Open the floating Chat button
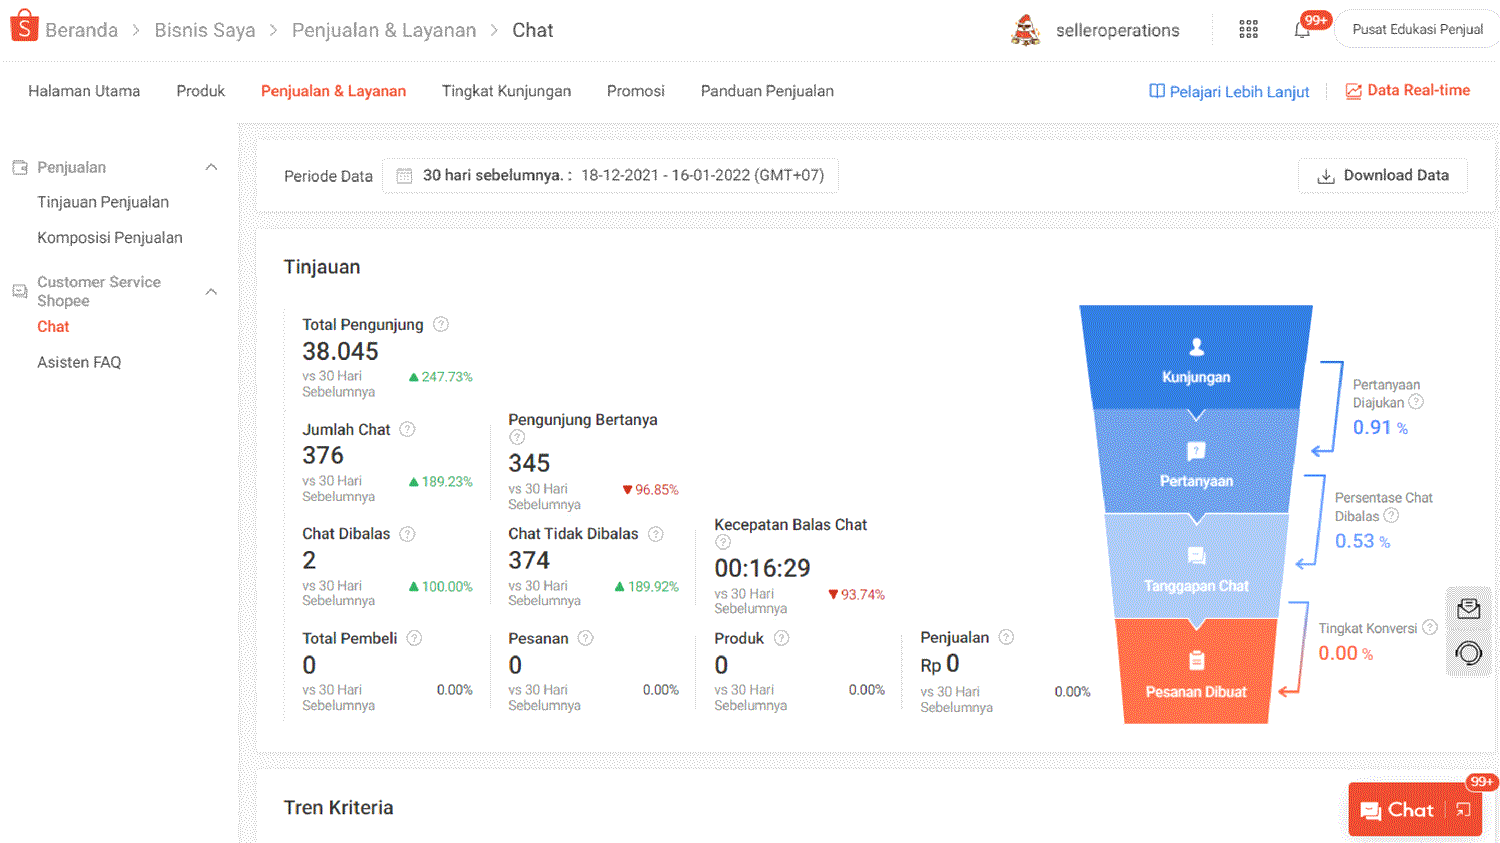Screen dimensions: 1500x843 click(x=1399, y=810)
